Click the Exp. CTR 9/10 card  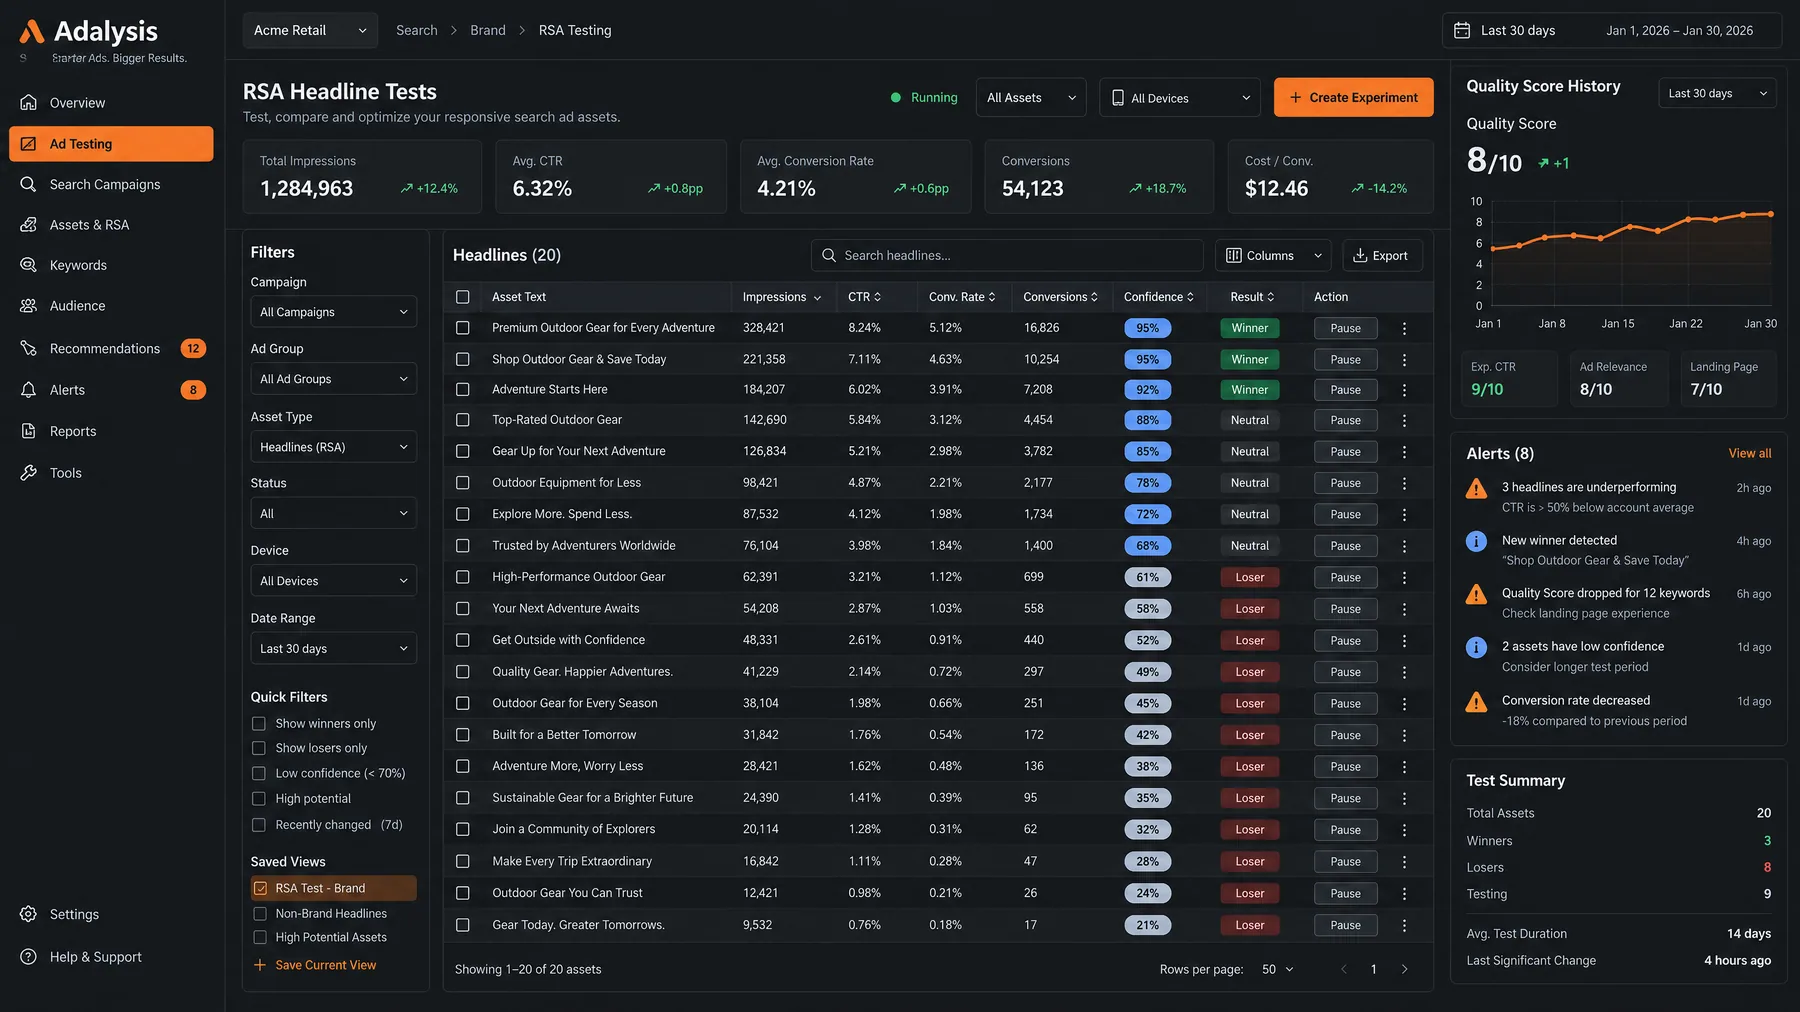pos(1508,378)
